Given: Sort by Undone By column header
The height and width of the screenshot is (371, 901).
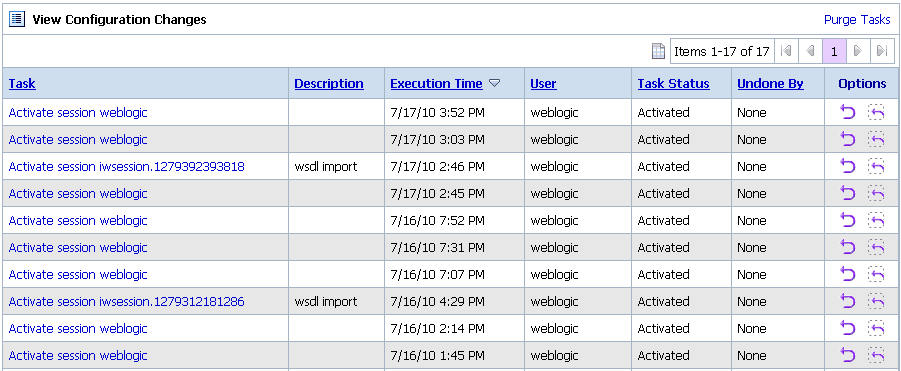Looking at the screenshot, I should [770, 84].
